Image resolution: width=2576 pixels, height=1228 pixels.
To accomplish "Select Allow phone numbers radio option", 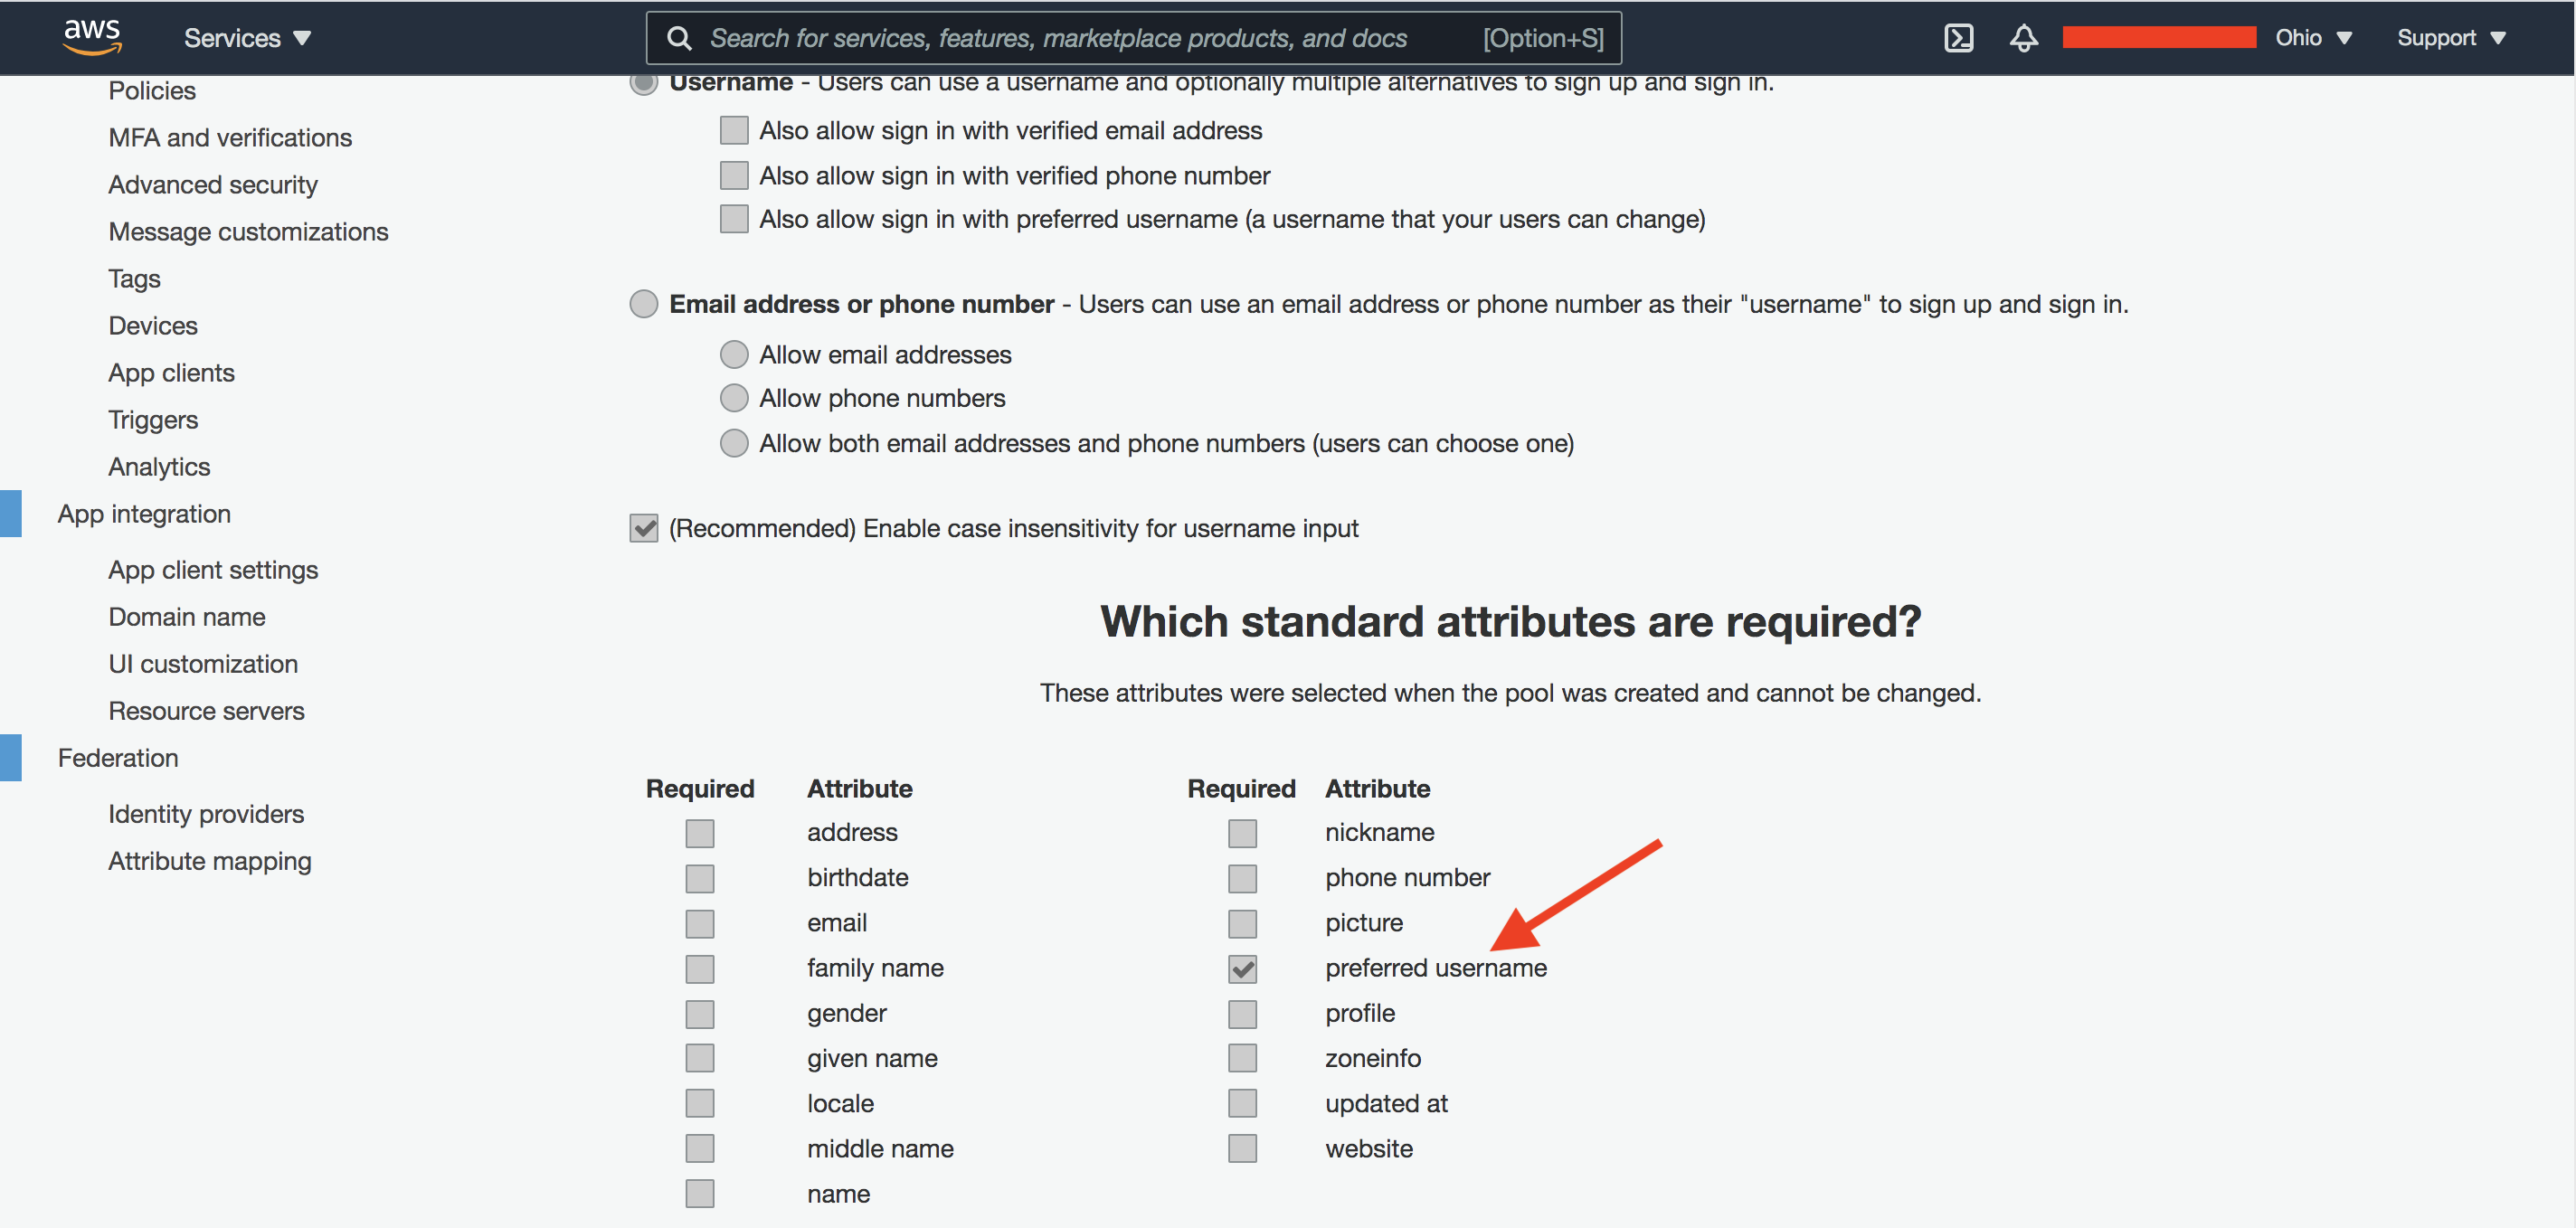I will (733, 398).
